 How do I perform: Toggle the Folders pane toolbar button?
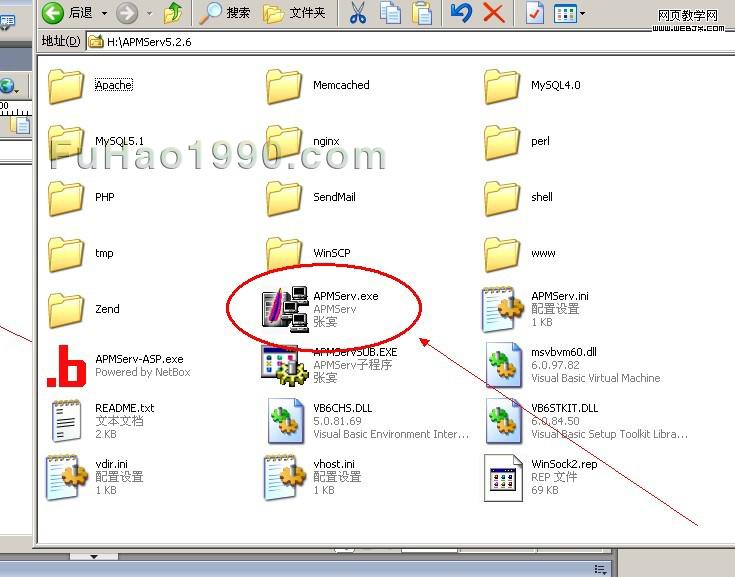click(x=294, y=13)
